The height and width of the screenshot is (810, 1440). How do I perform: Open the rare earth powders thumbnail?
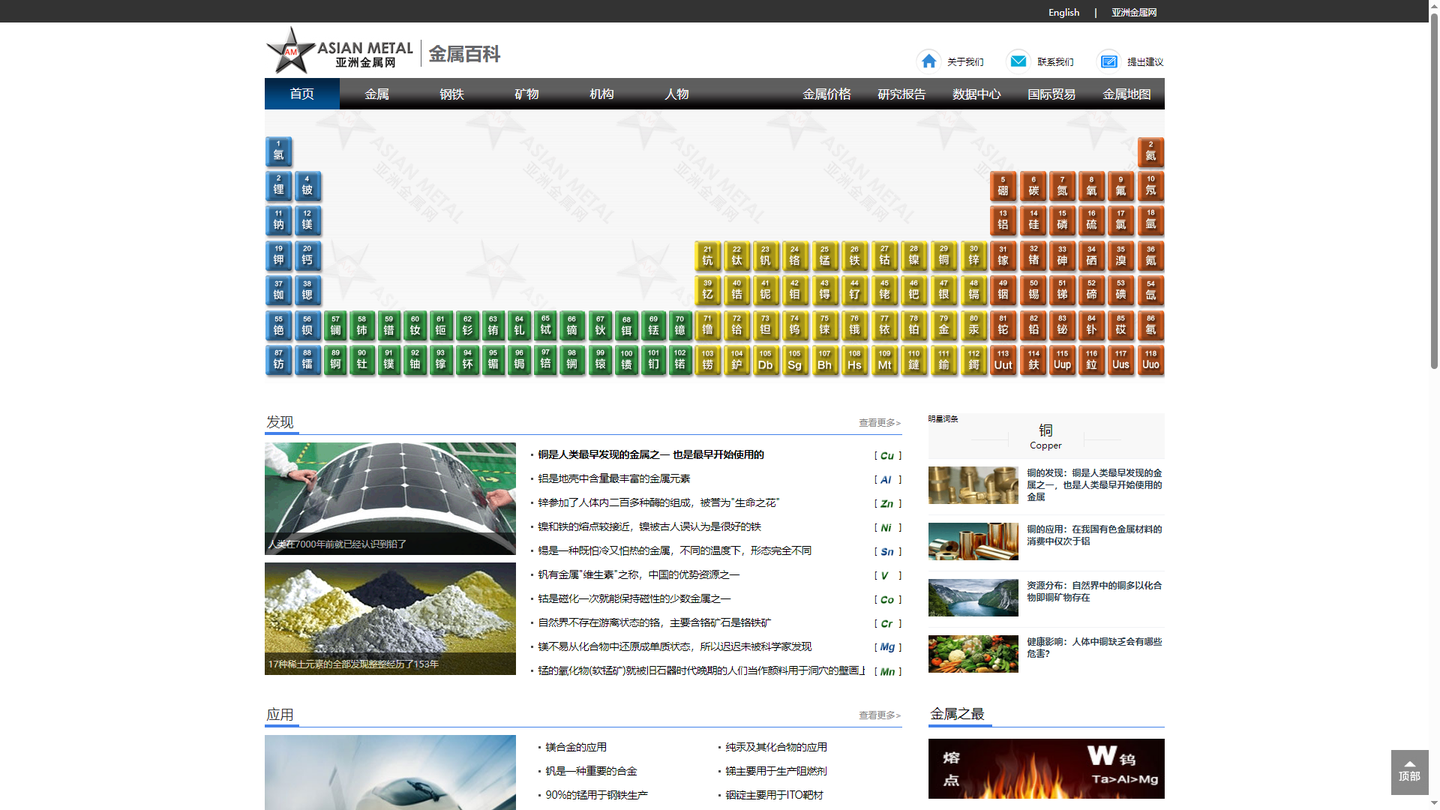tap(390, 618)
